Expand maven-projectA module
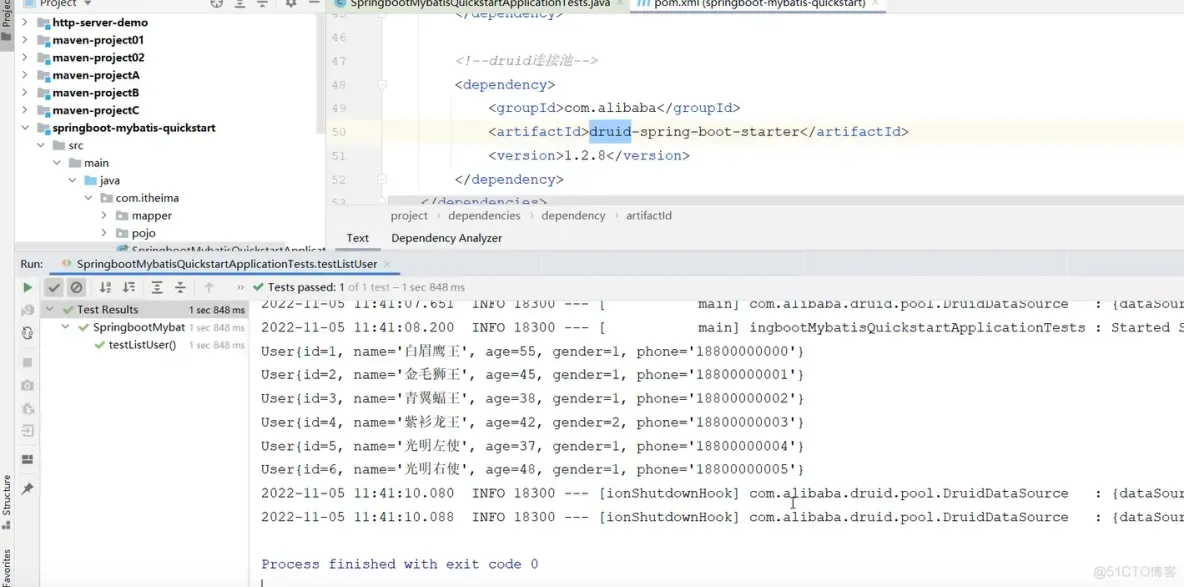The image size is (1184, 587). 25,75
